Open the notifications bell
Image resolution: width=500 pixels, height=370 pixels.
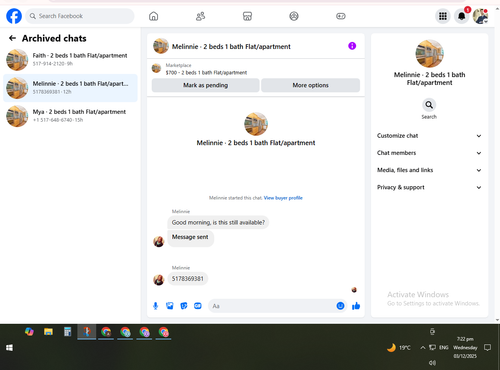tap(462, 16)
